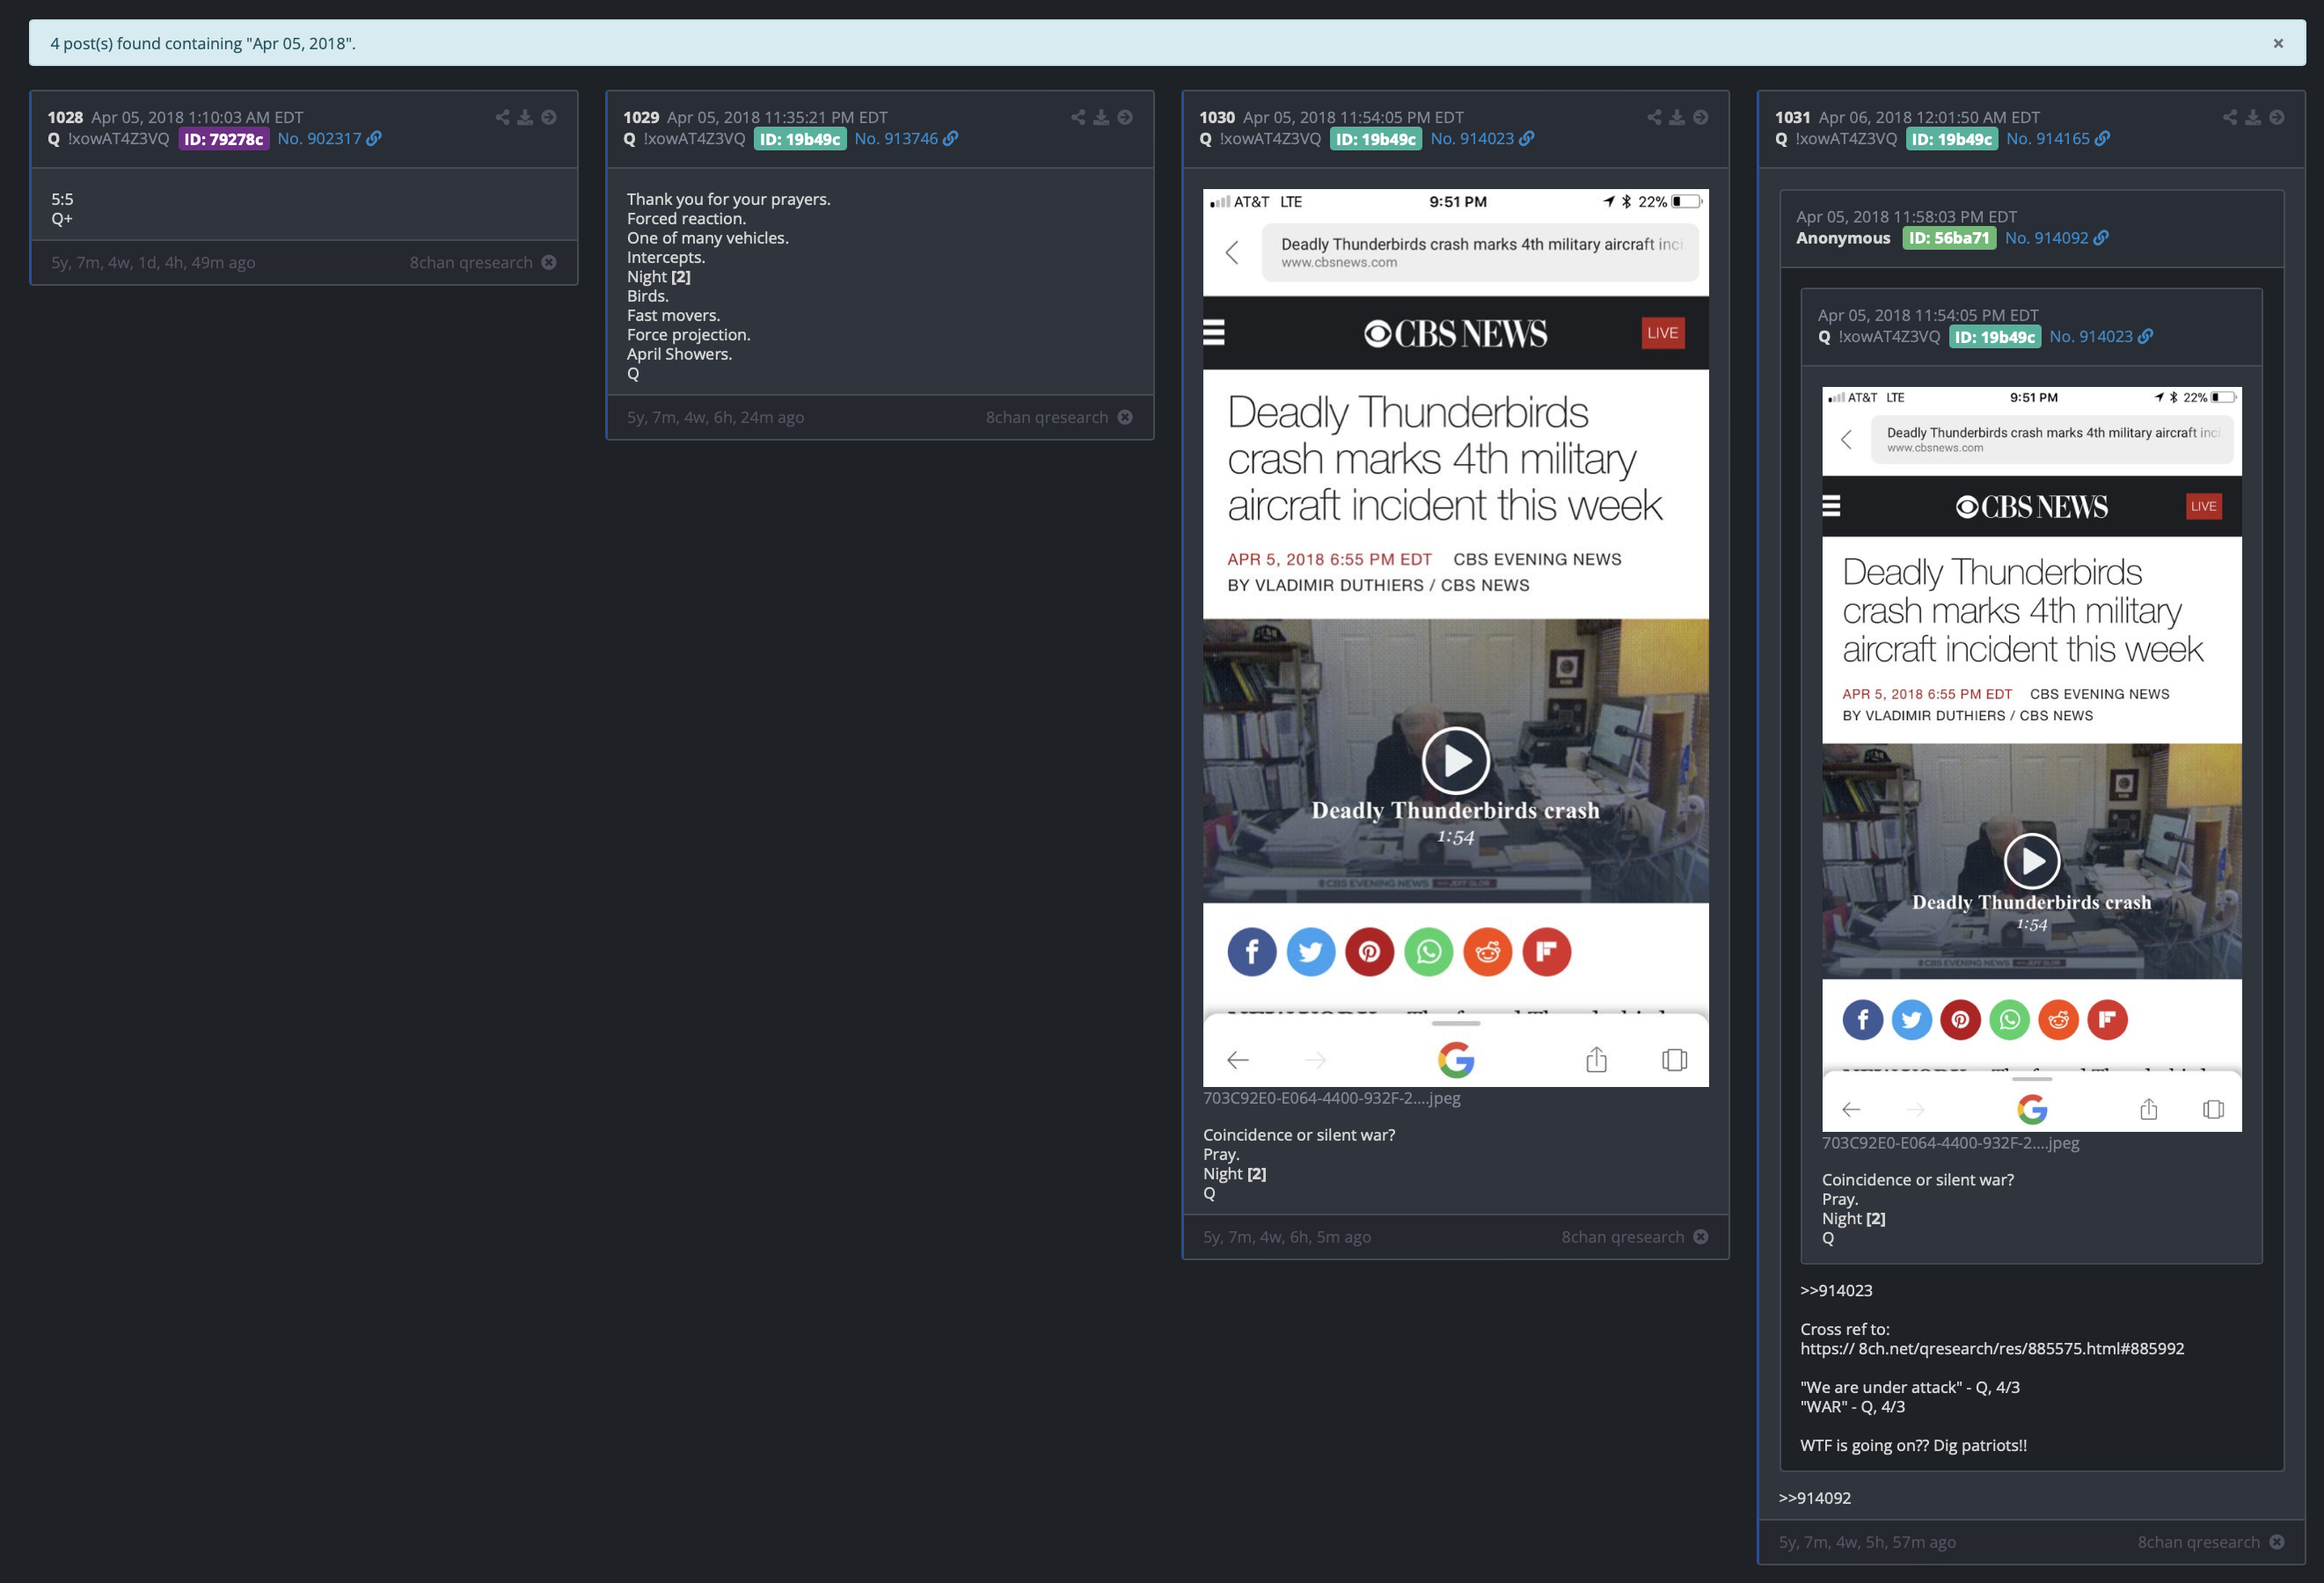Download post 1028
This screenshot has width=2324, height=1583.
point(525,117)
